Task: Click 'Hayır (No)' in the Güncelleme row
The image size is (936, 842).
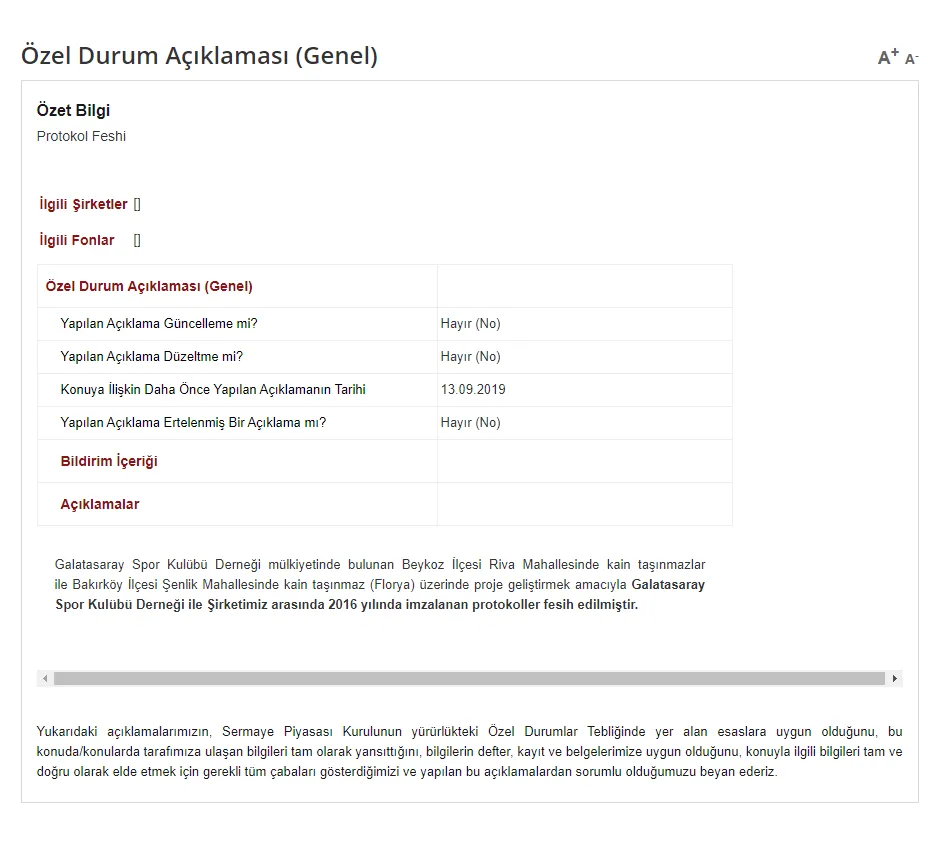Action: [470, 323]
